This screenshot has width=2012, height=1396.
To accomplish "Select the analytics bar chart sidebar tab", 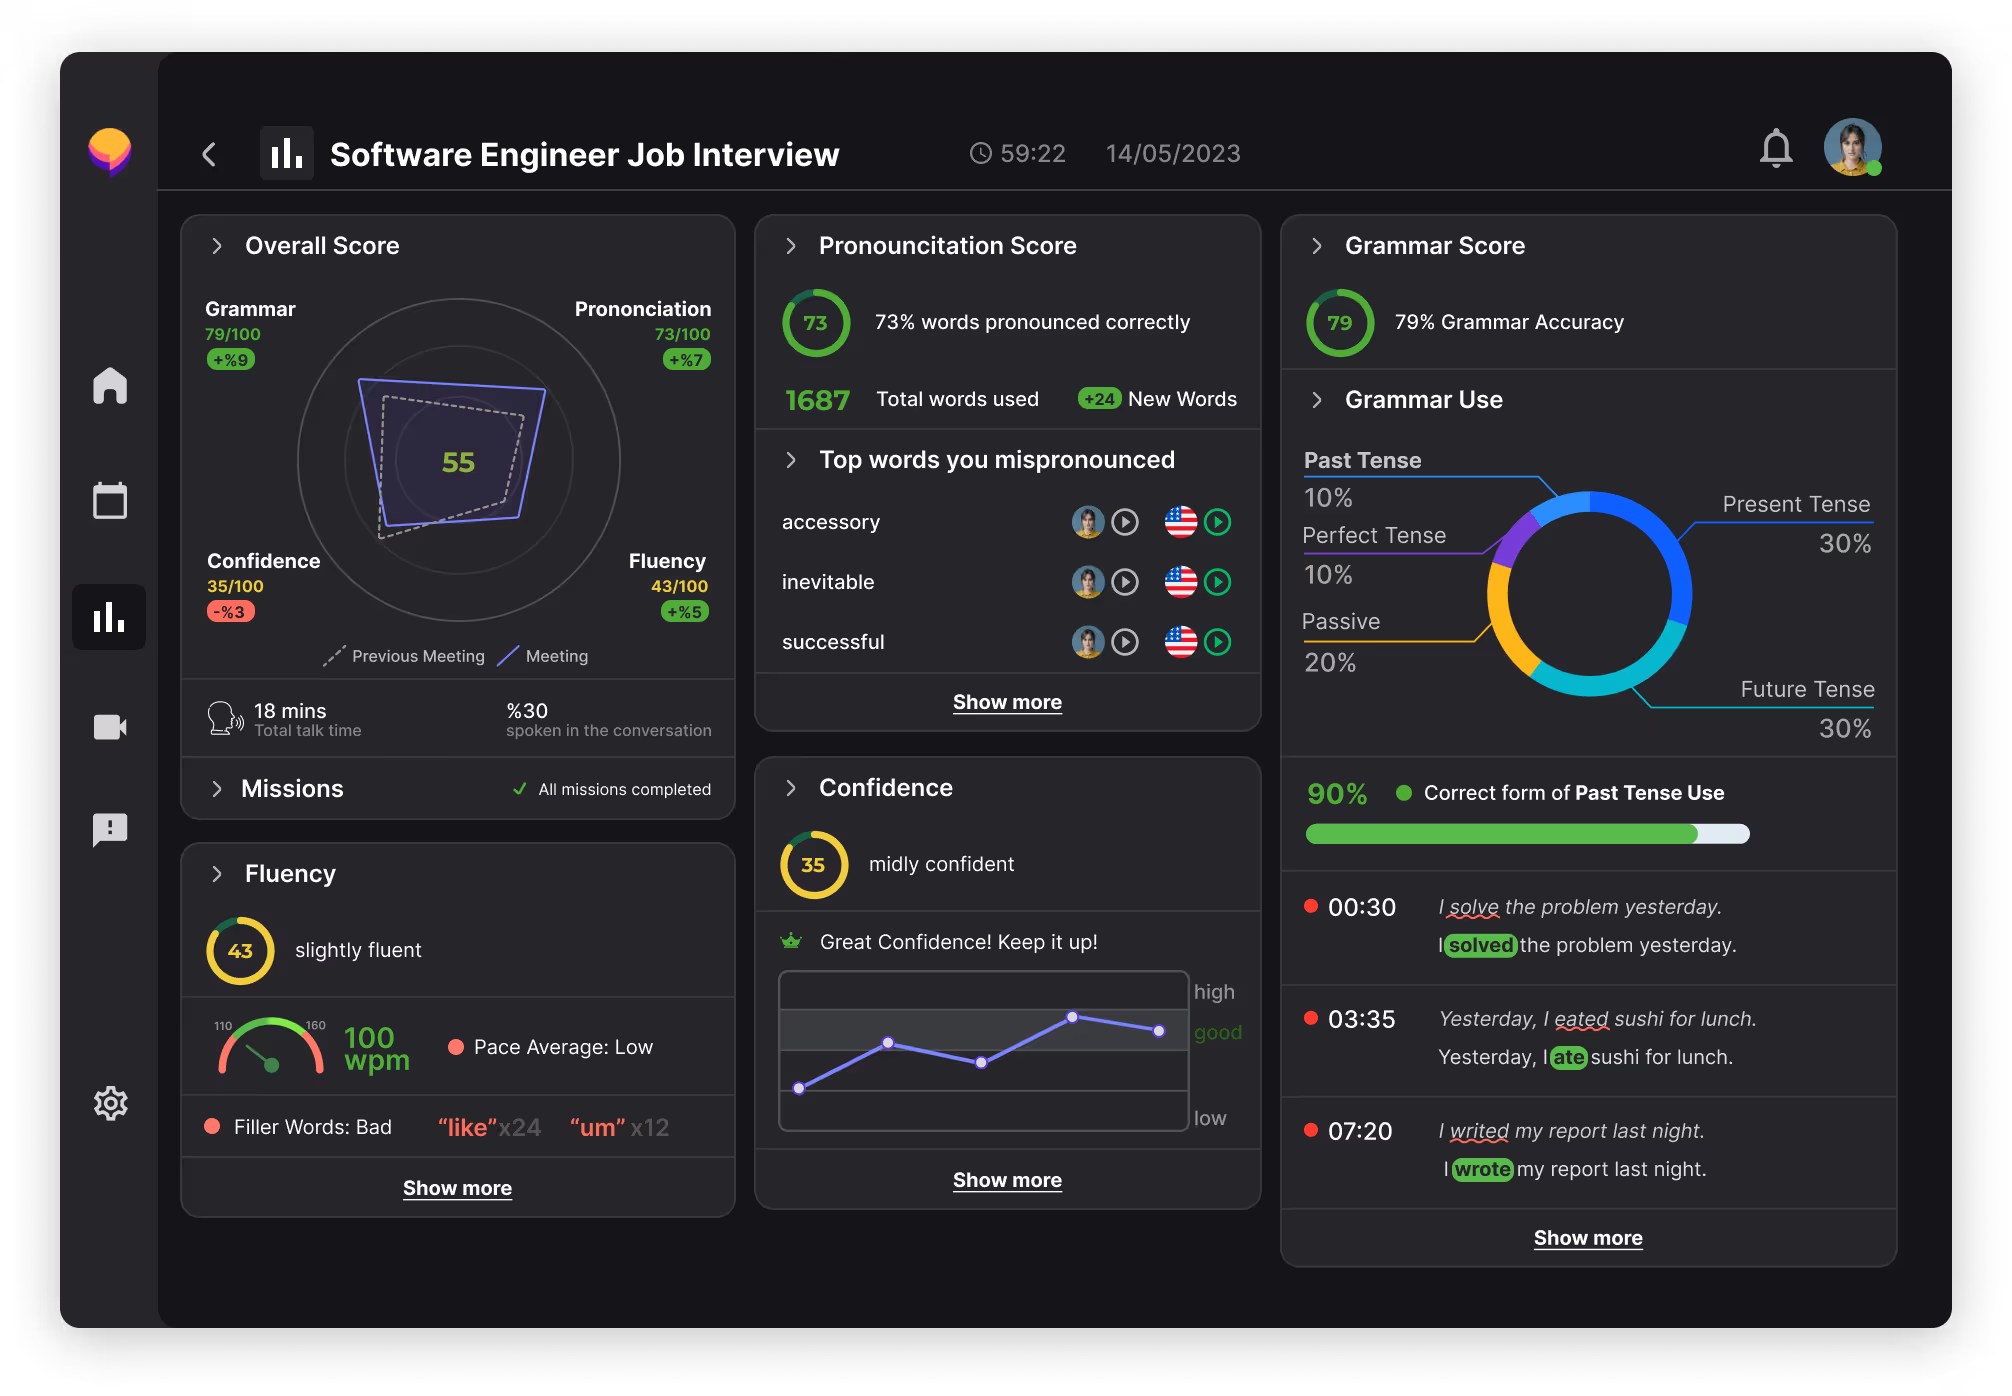I will click(x=109, y=617).
